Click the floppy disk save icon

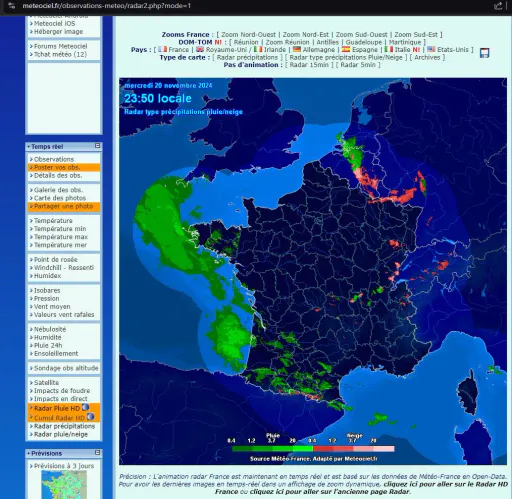pyautogui.click(x=484, y=53)
